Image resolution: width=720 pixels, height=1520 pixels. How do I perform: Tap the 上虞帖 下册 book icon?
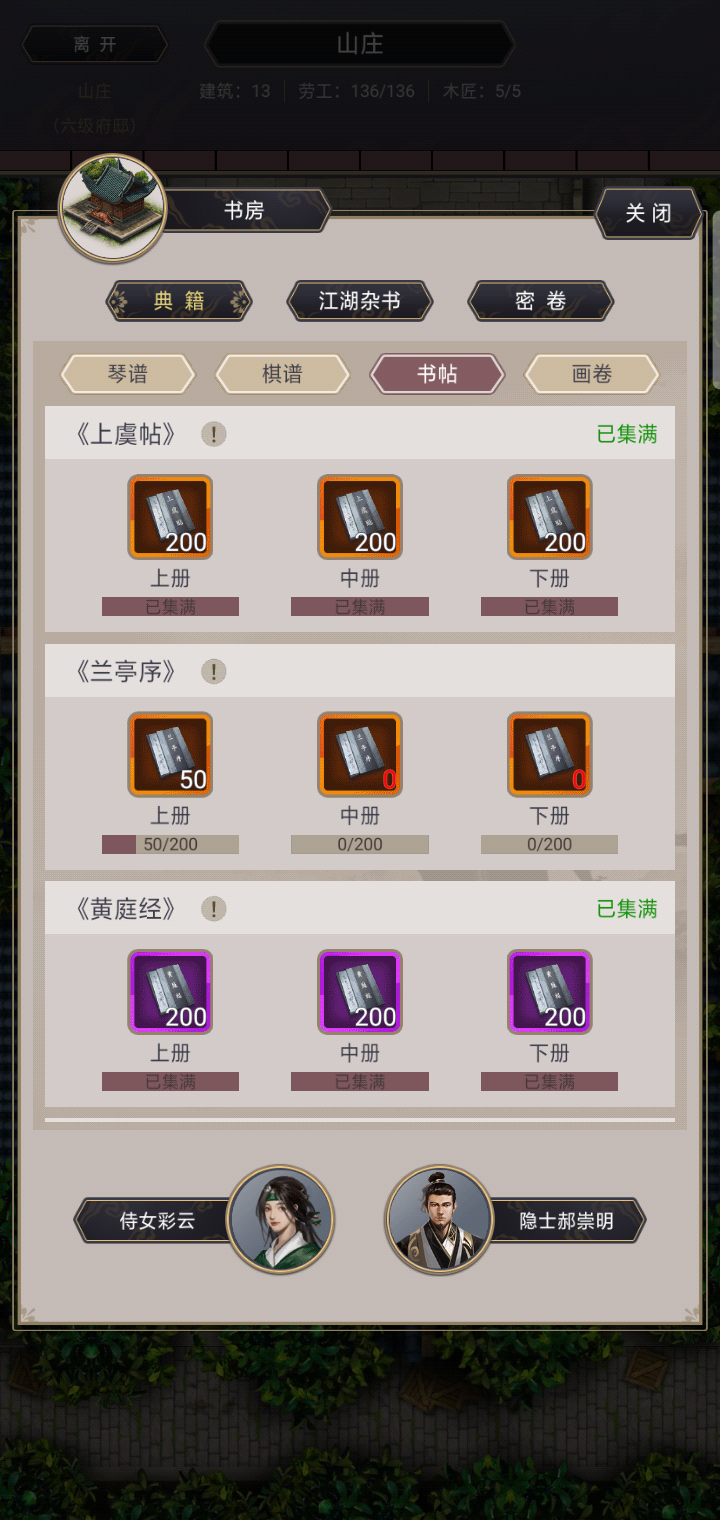tap(550, 517)
